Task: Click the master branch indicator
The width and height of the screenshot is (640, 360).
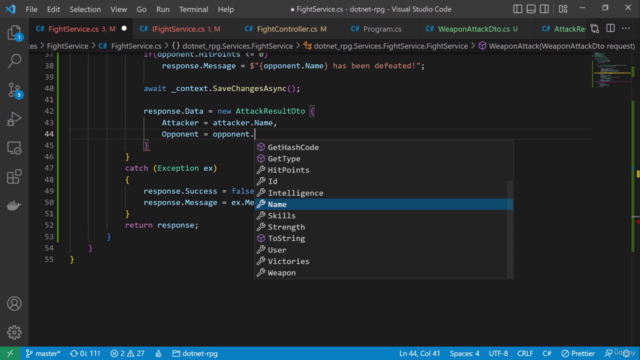Action: point(42,353)
